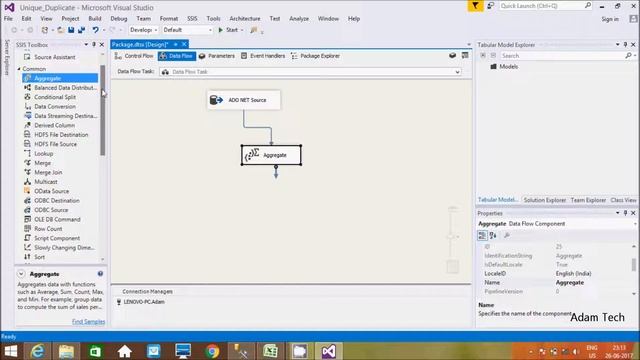The image size is (640, 360).
Task: Click the zoom slider on design canvas
Action: pyautogui.click(x=451, y=237)
